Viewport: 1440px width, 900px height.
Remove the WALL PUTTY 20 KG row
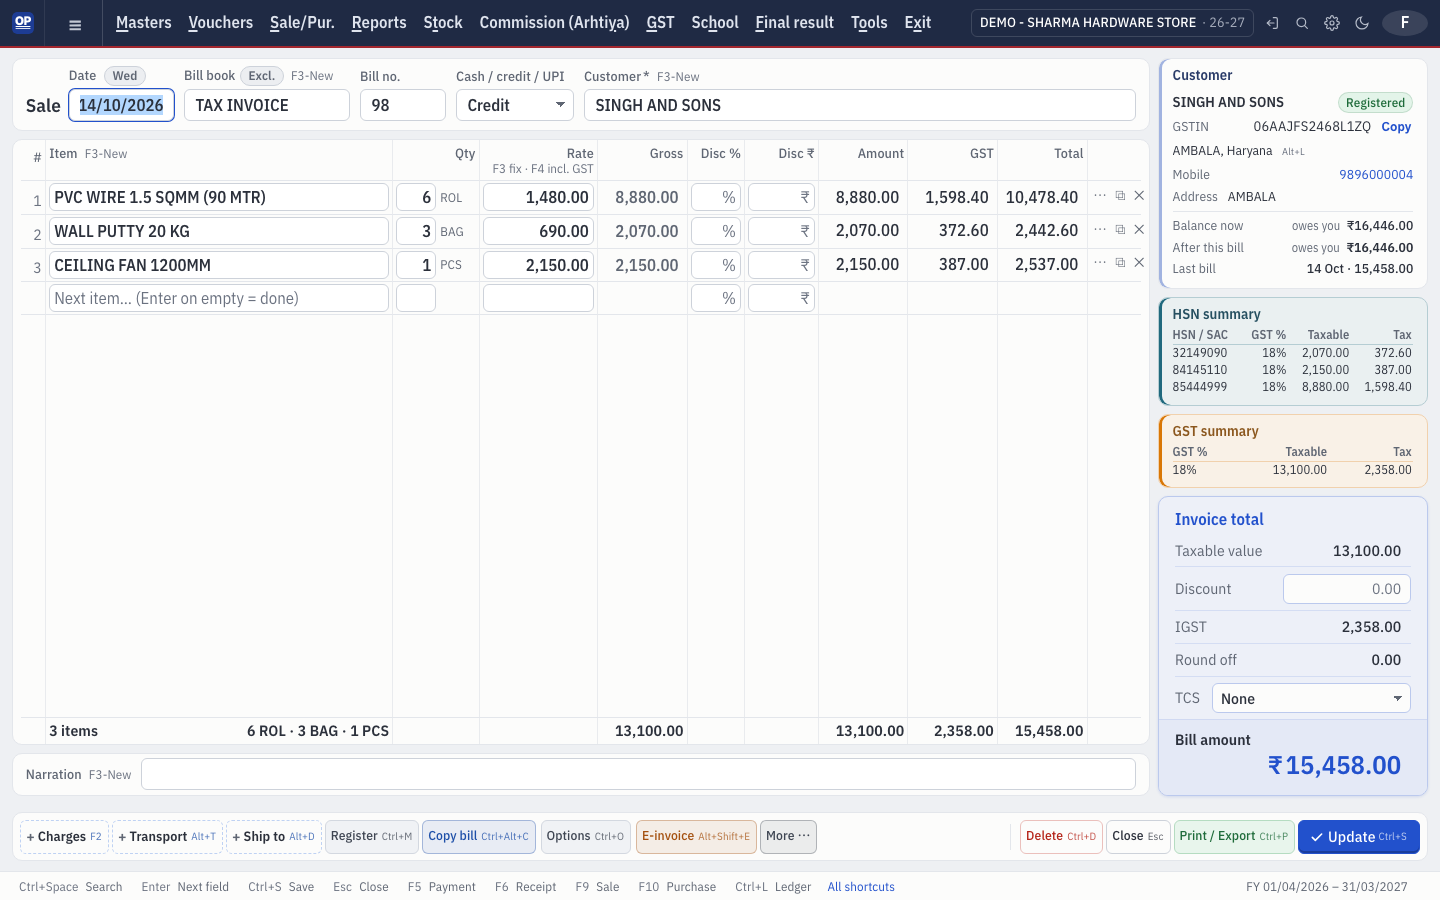(x=1139, y=230)
